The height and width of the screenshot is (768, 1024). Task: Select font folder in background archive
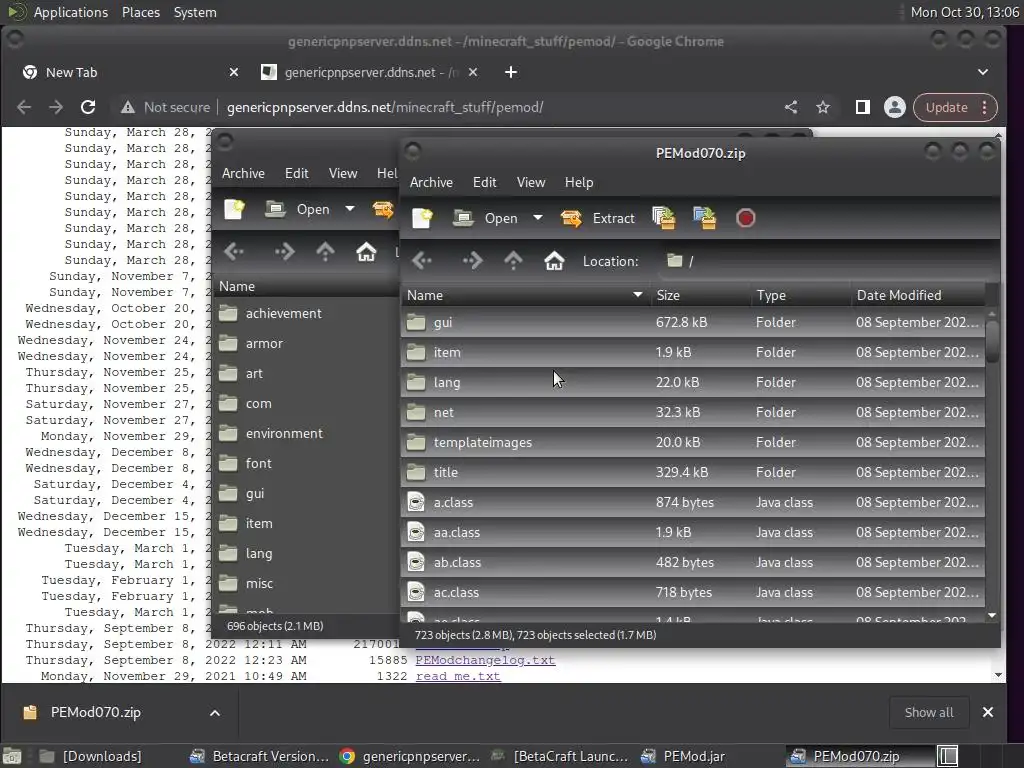tap(306, 464)
